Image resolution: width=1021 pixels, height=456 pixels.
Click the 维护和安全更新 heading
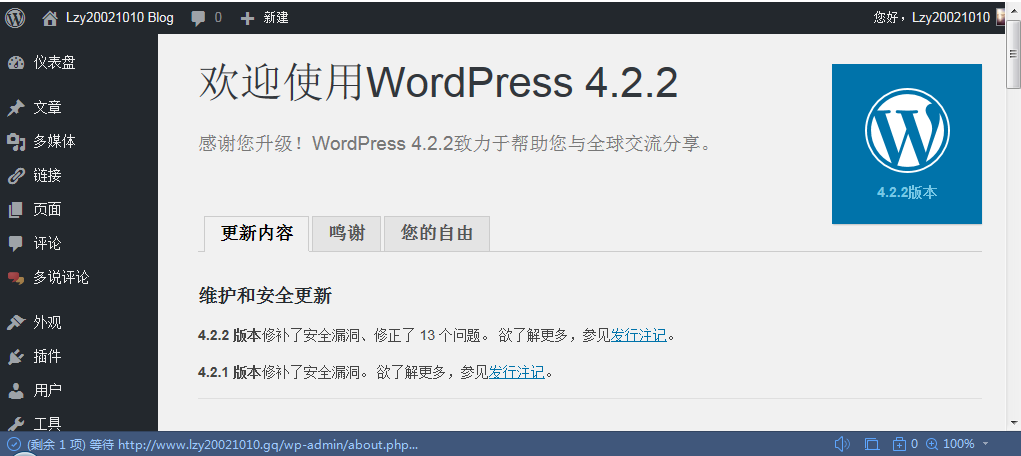click(x=265, y=296)
